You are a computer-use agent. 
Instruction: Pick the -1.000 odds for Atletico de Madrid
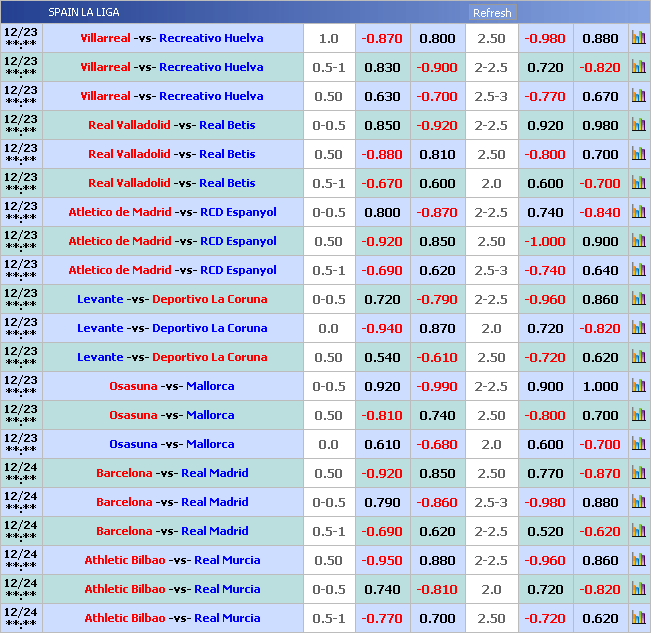click(545, 241)
